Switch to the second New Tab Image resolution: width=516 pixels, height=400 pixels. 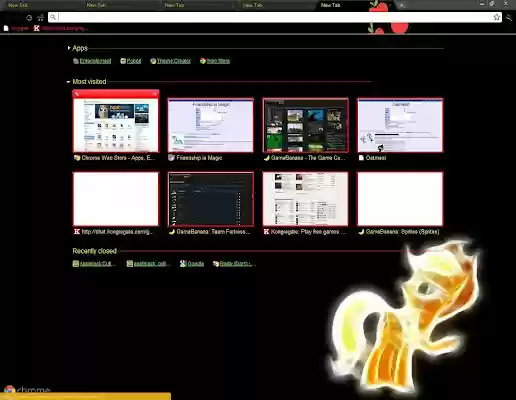[x=96, y=5]
